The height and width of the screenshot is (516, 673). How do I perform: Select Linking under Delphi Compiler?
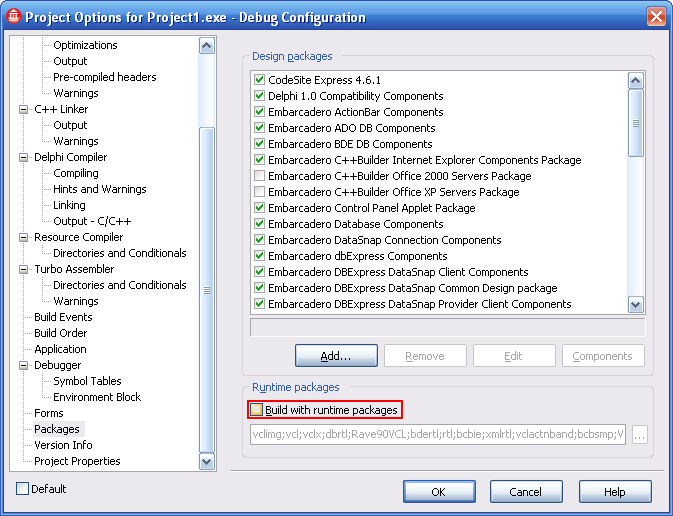(69, 205)
